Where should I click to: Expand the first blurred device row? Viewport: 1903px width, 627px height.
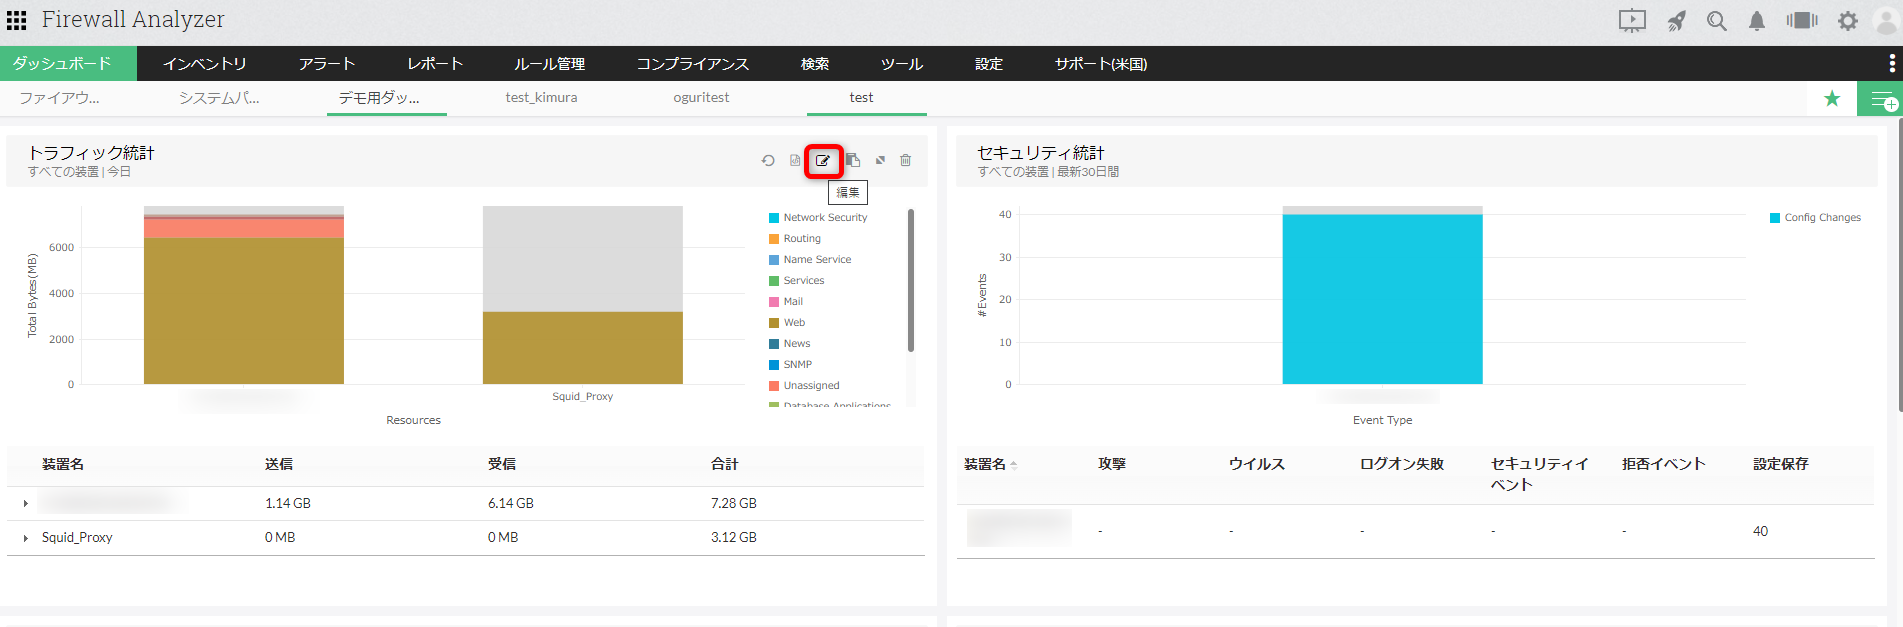[26, 504]
